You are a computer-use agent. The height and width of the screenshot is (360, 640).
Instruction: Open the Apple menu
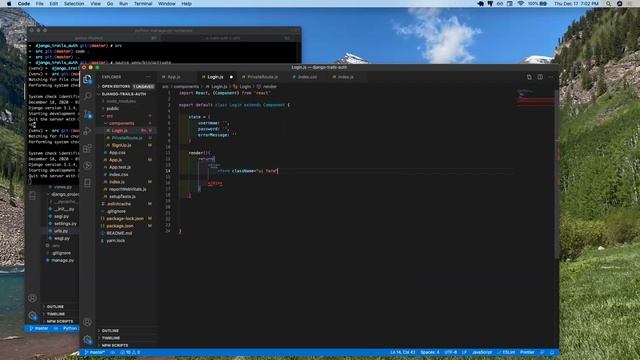pos(9,4)
